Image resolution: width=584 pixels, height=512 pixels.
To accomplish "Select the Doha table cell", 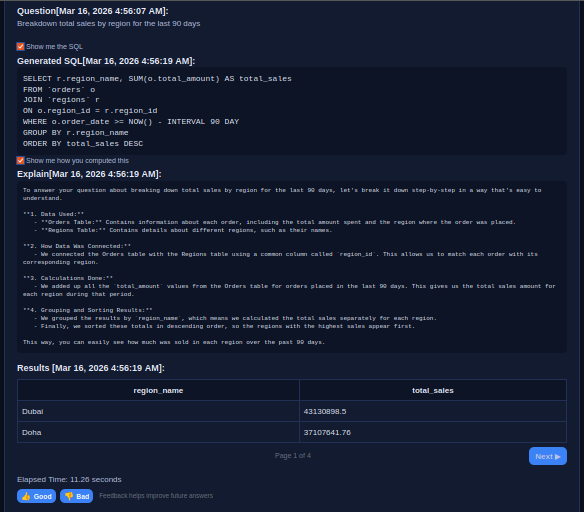I will click(x=158, y=432).
